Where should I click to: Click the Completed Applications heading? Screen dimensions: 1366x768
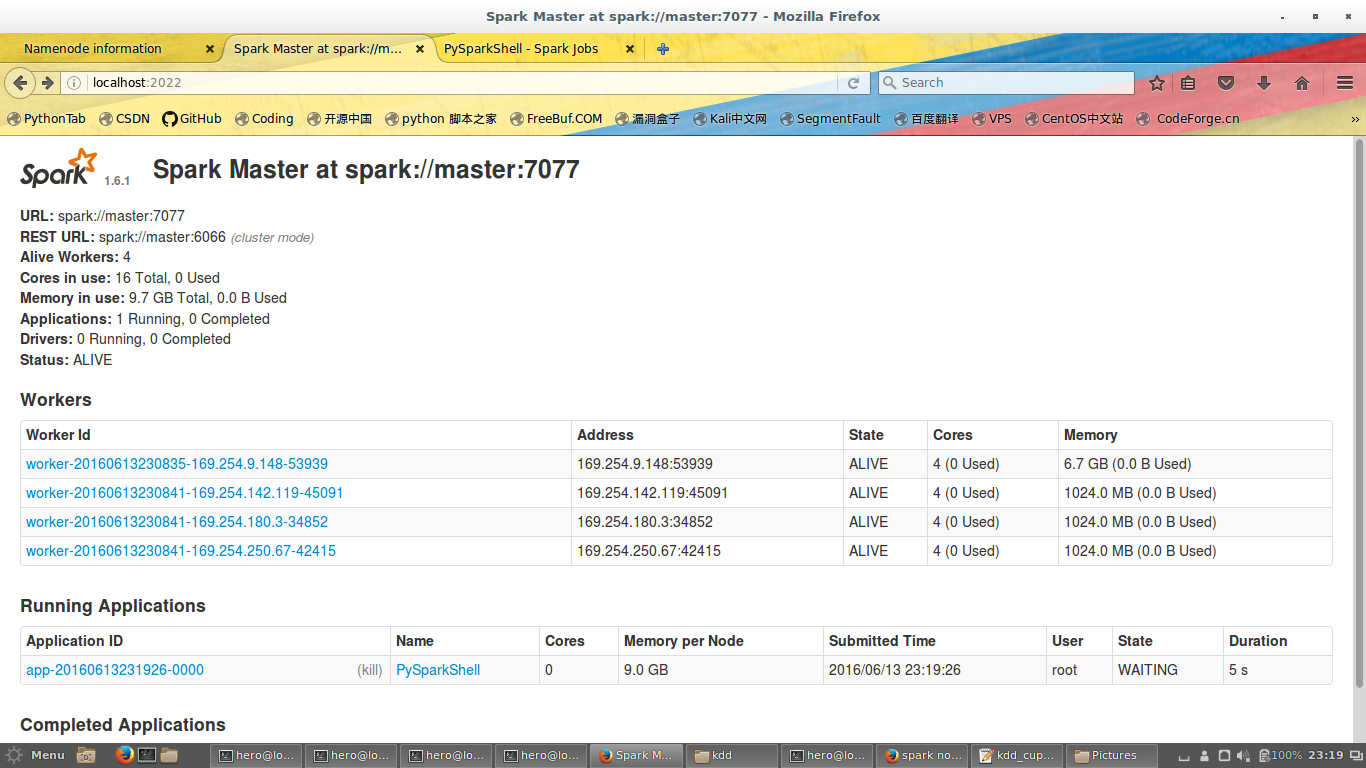[x=123, y=725]
